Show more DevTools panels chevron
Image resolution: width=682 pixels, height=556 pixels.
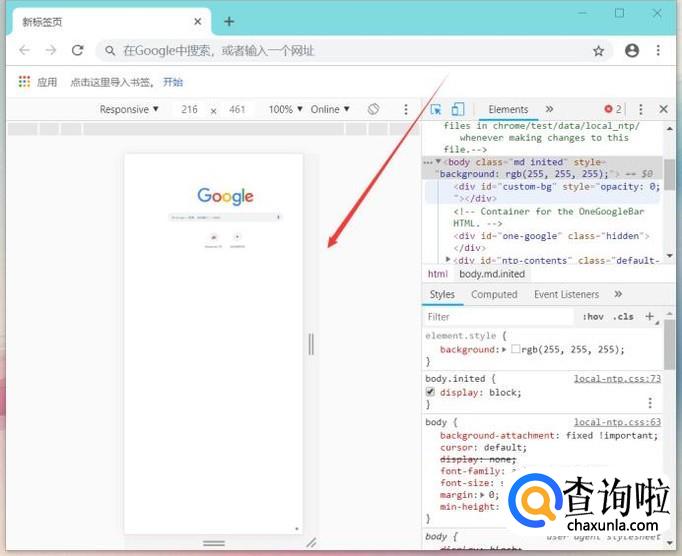tap(549, 109)
